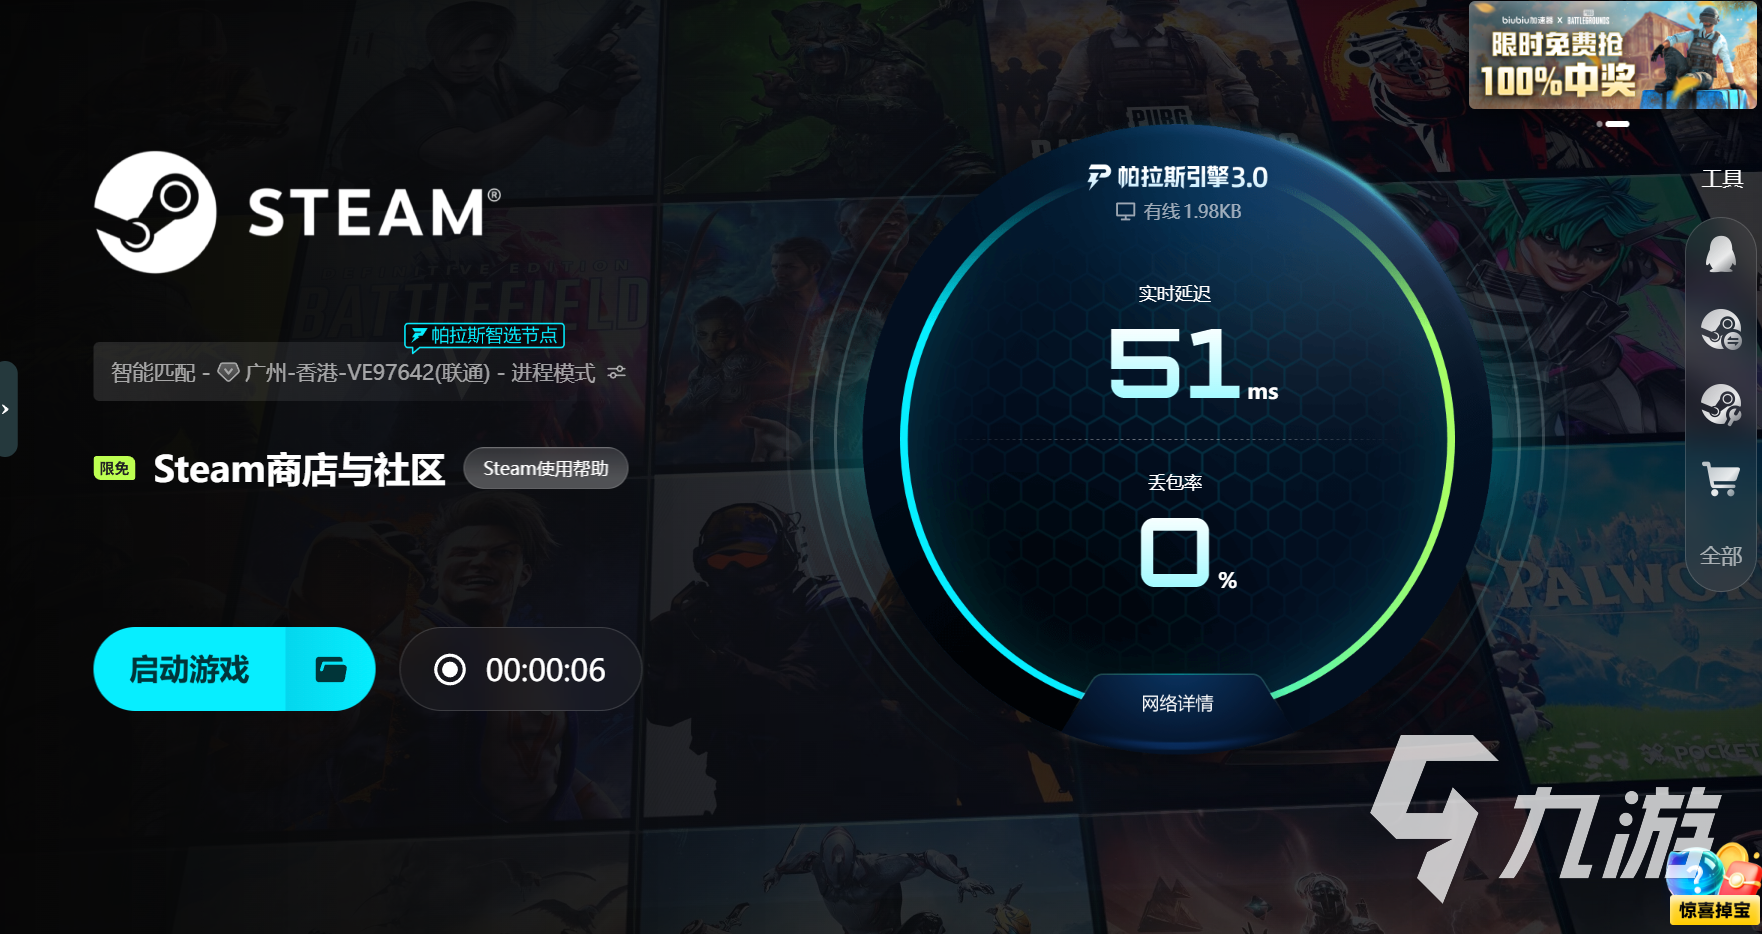Open the shopping cart tool icon

point(1721,479)
